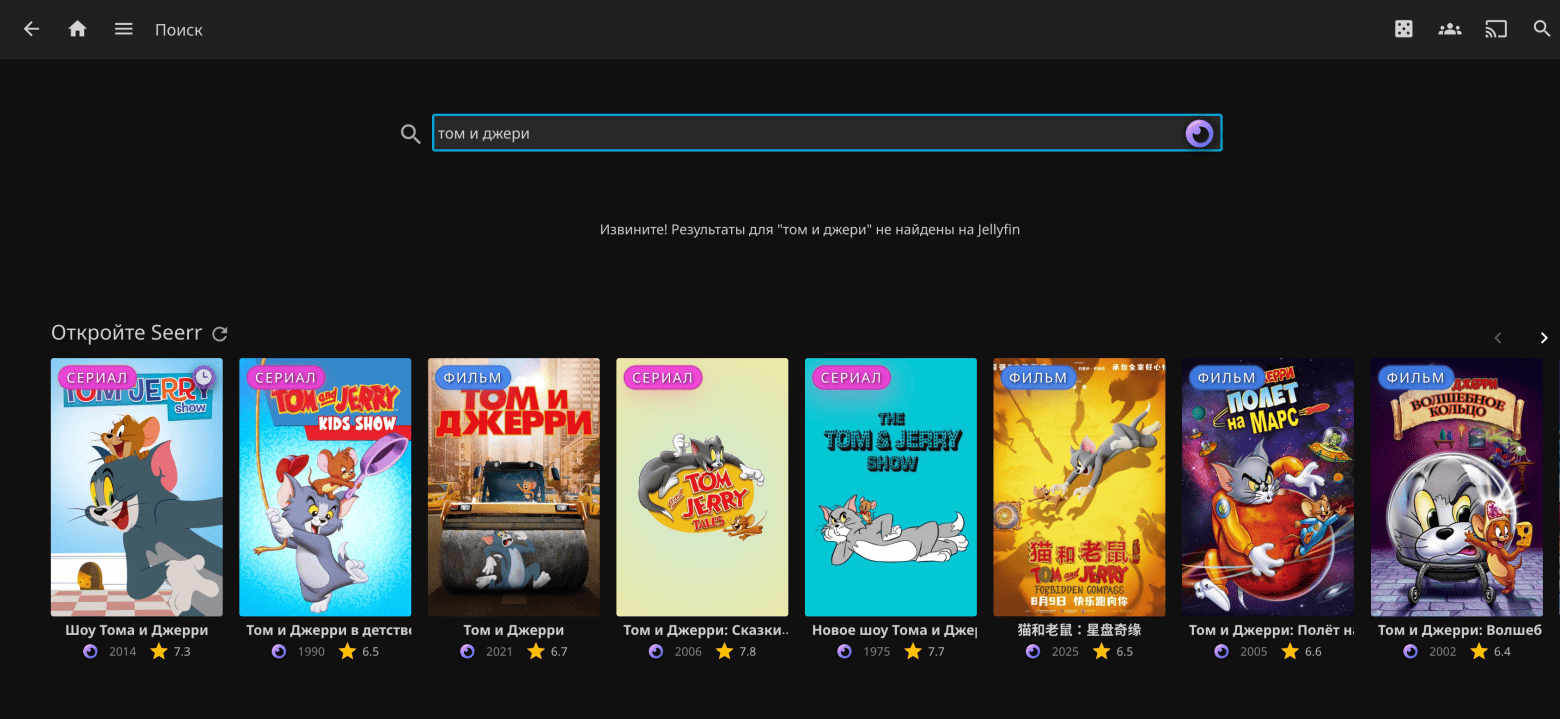Click Seerr icon beside year 2005

(x=1222, y=651)
